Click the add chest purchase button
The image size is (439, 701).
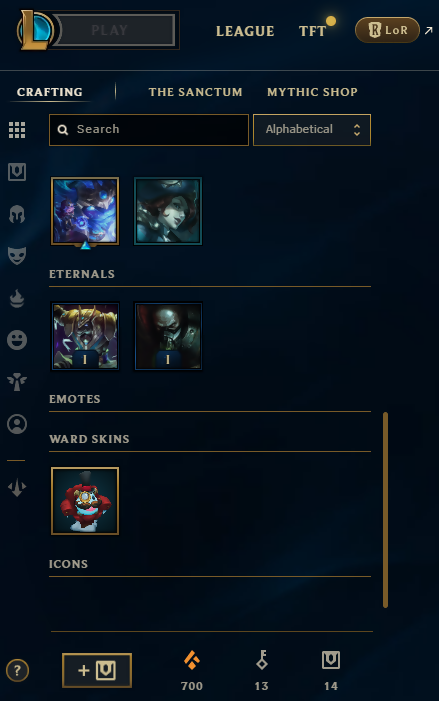(x=97, y=670)
